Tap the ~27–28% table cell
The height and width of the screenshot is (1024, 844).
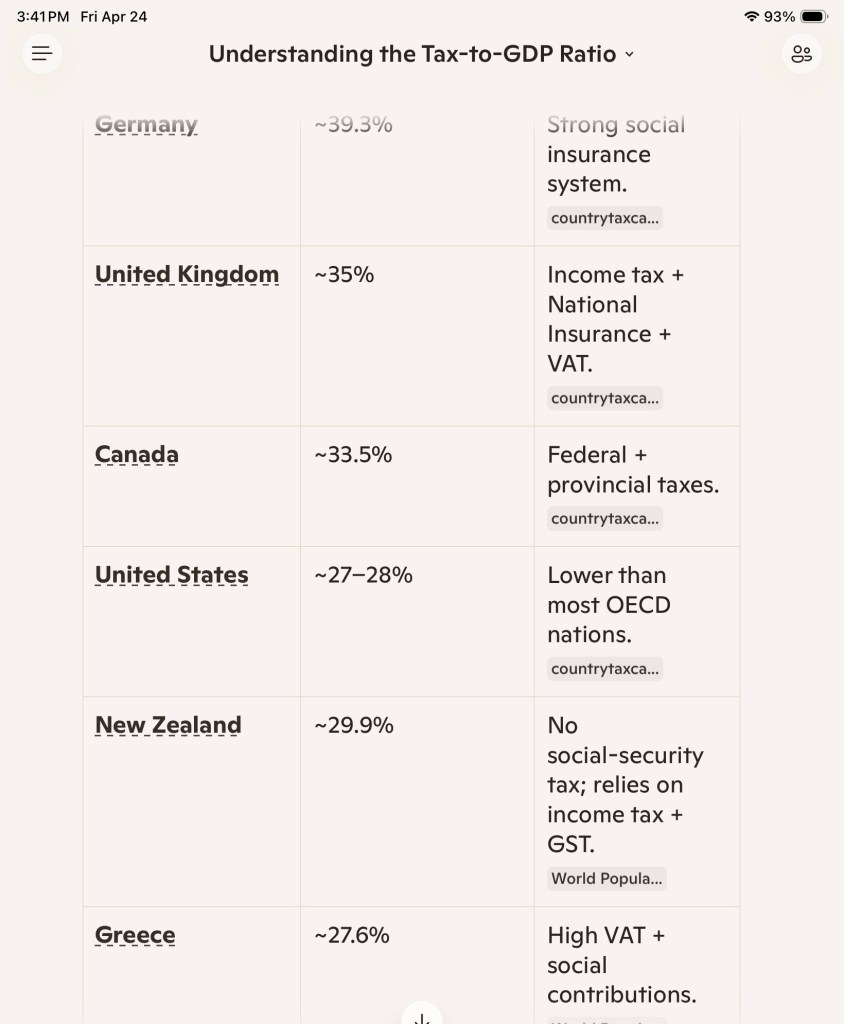pos(363,575)
